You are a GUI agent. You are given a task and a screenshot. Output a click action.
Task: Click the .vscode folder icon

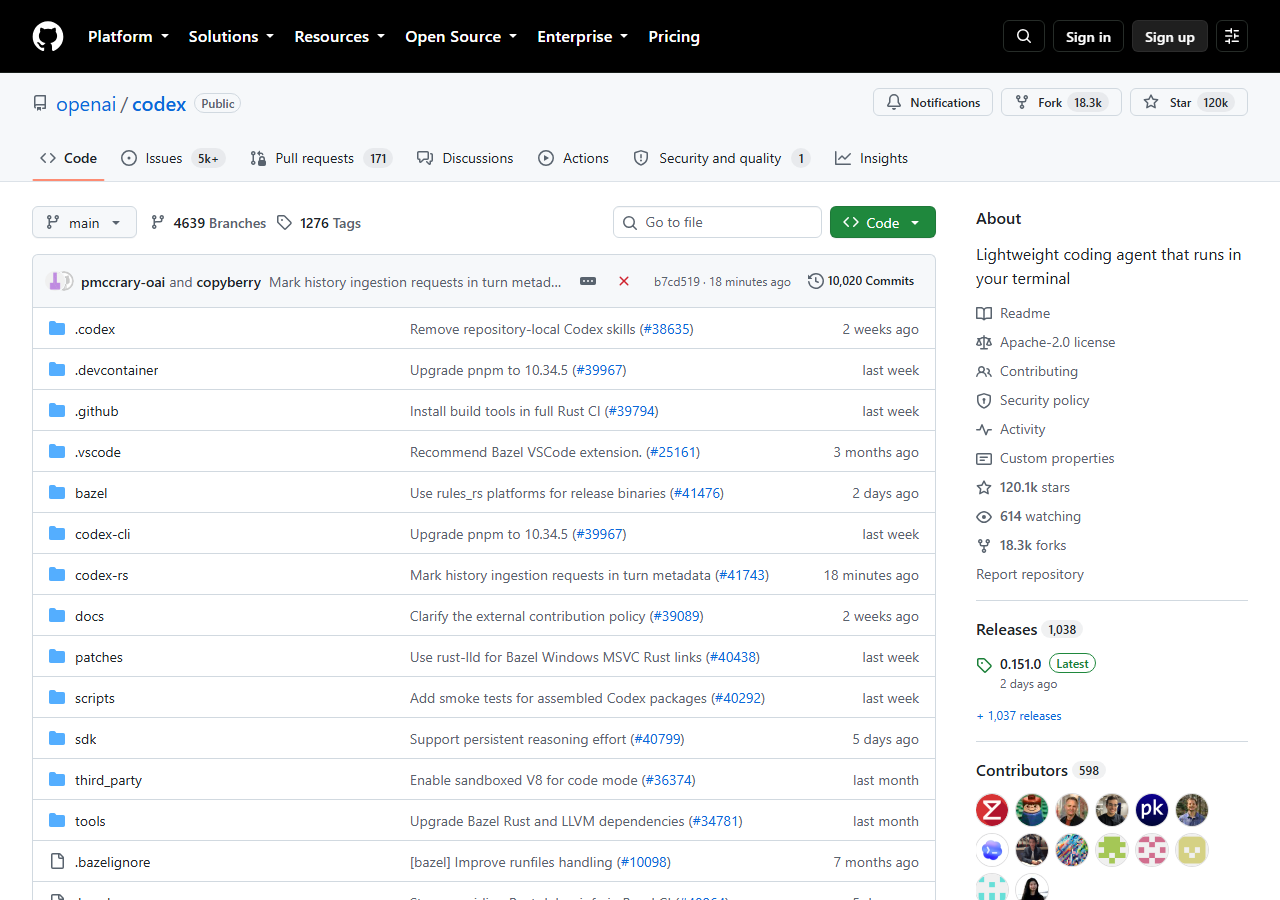click(x=57, y=452)
